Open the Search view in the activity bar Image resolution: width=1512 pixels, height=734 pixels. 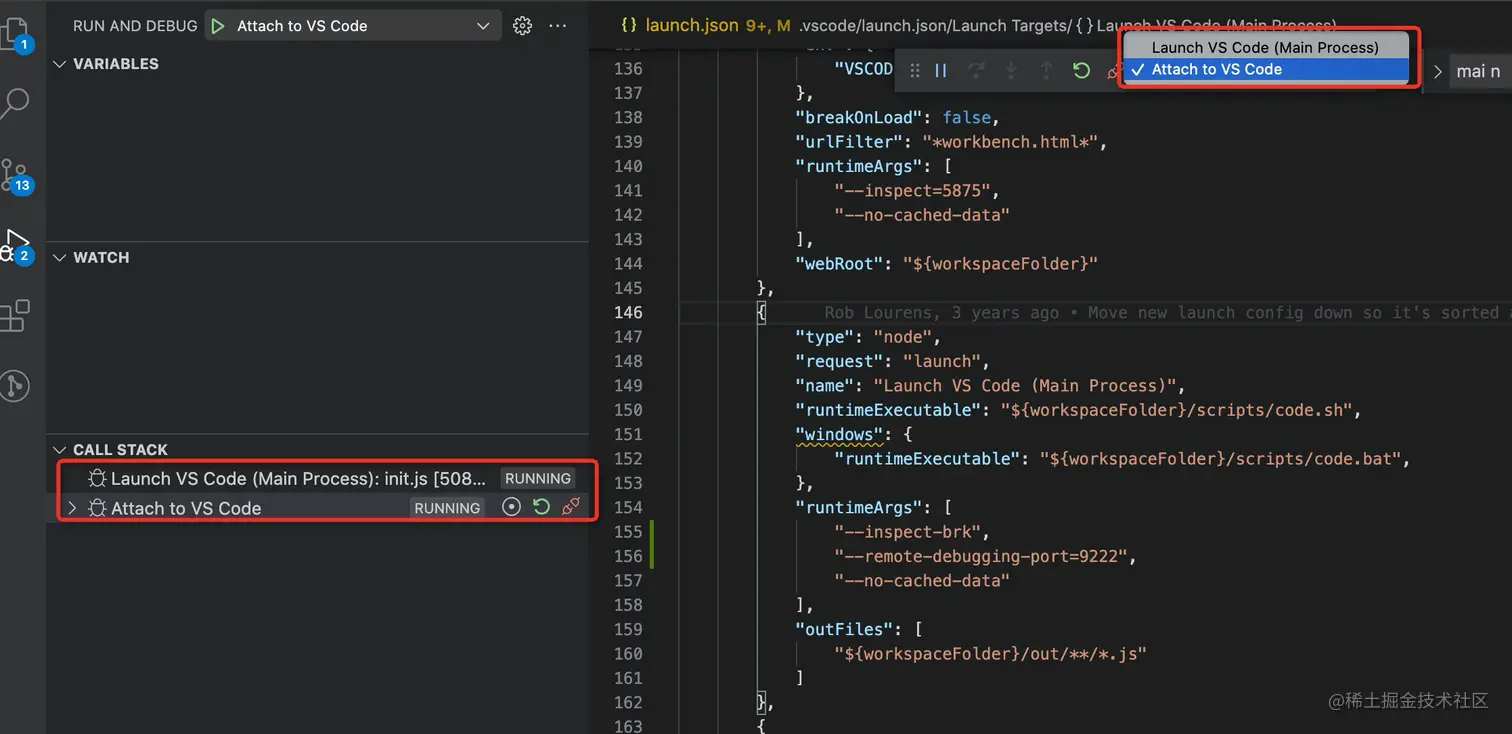point(14,102)
